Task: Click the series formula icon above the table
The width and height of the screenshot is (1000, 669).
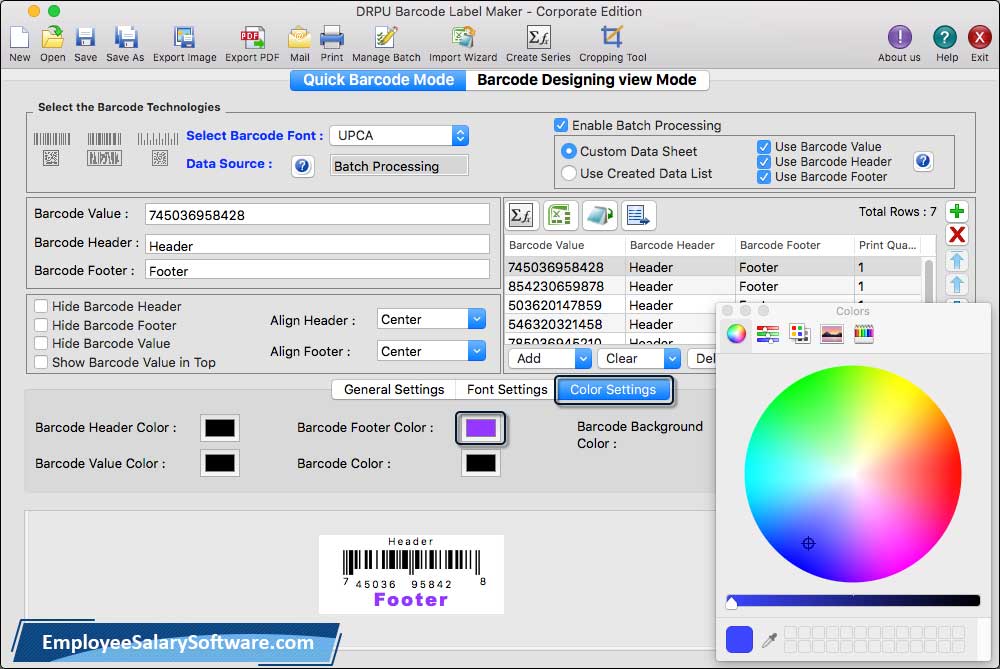Action: point(522,216)
